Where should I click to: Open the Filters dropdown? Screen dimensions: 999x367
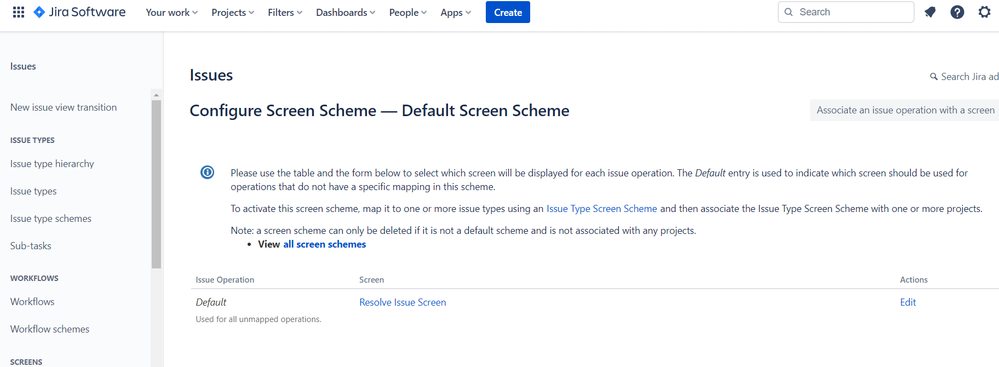click(285, 12)
